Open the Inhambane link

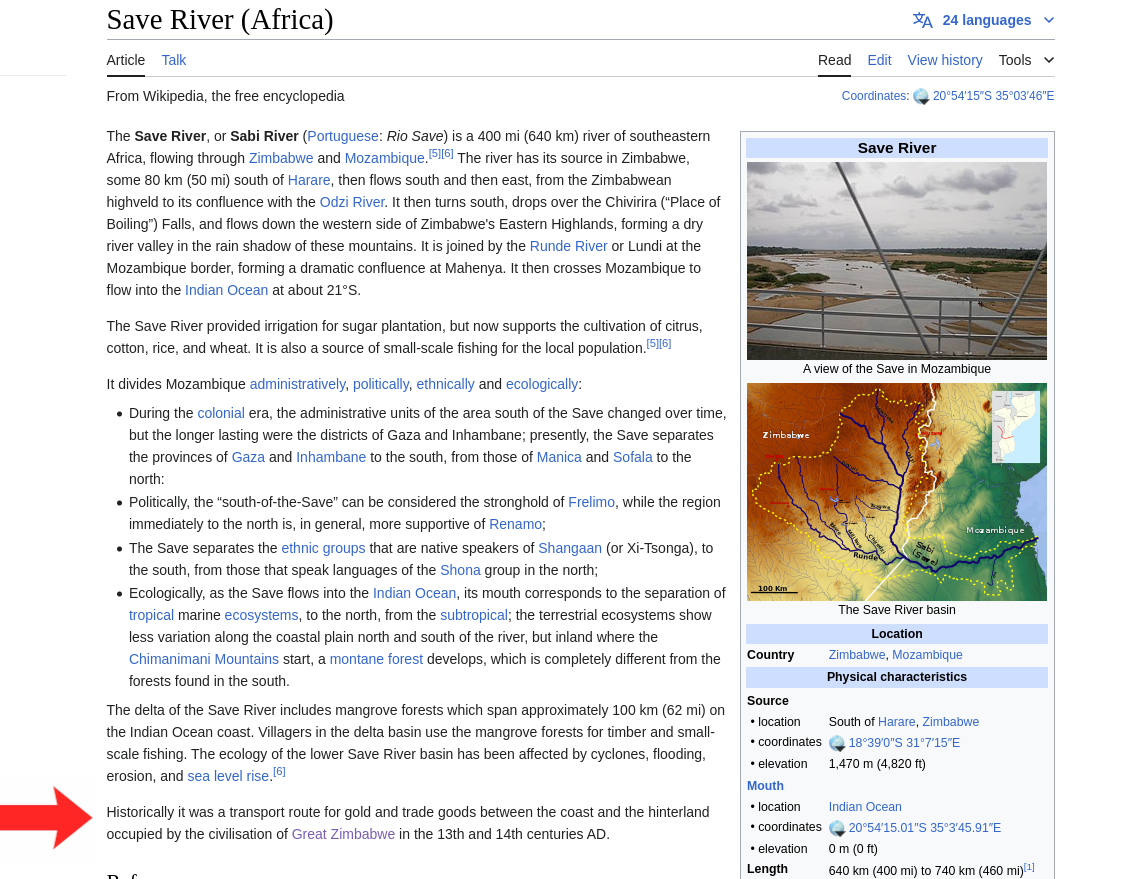click(x=331, y=457)
